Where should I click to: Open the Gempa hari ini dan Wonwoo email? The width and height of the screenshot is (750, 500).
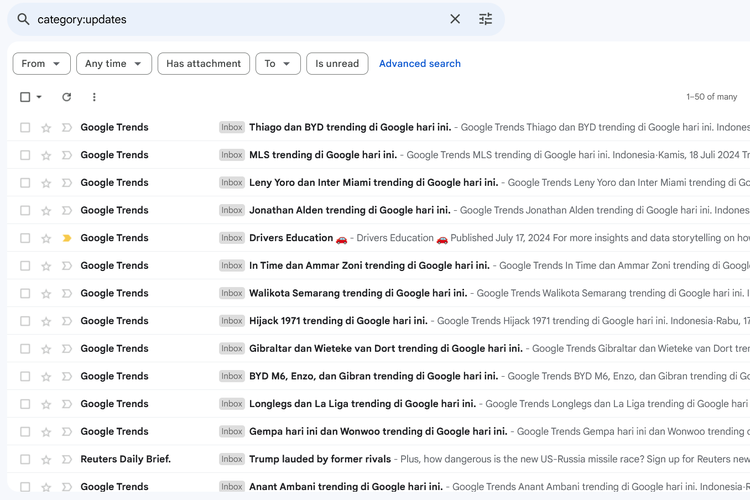click(378, 432)
